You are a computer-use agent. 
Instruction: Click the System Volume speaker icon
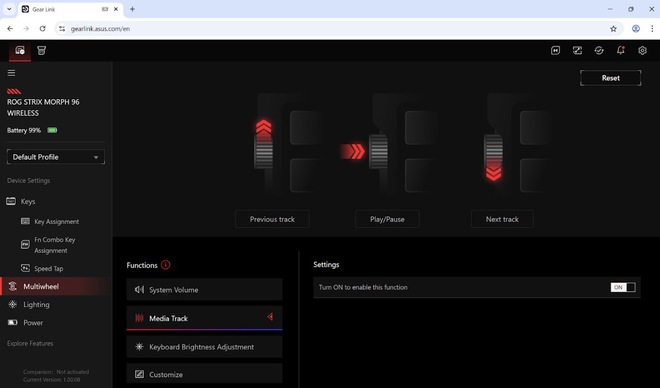pos(139,290)
